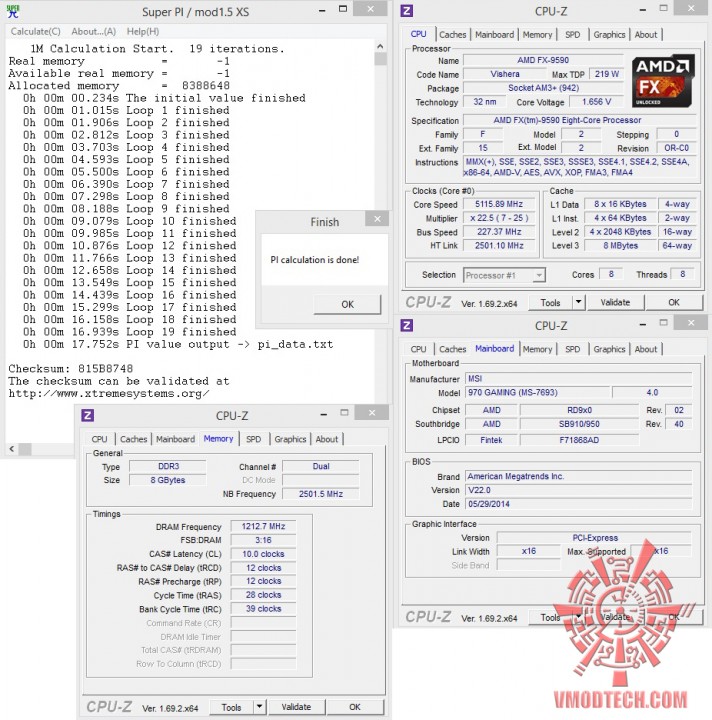
Task: Click OK in Memory CPU-Z window
Action: pos(354,707)
